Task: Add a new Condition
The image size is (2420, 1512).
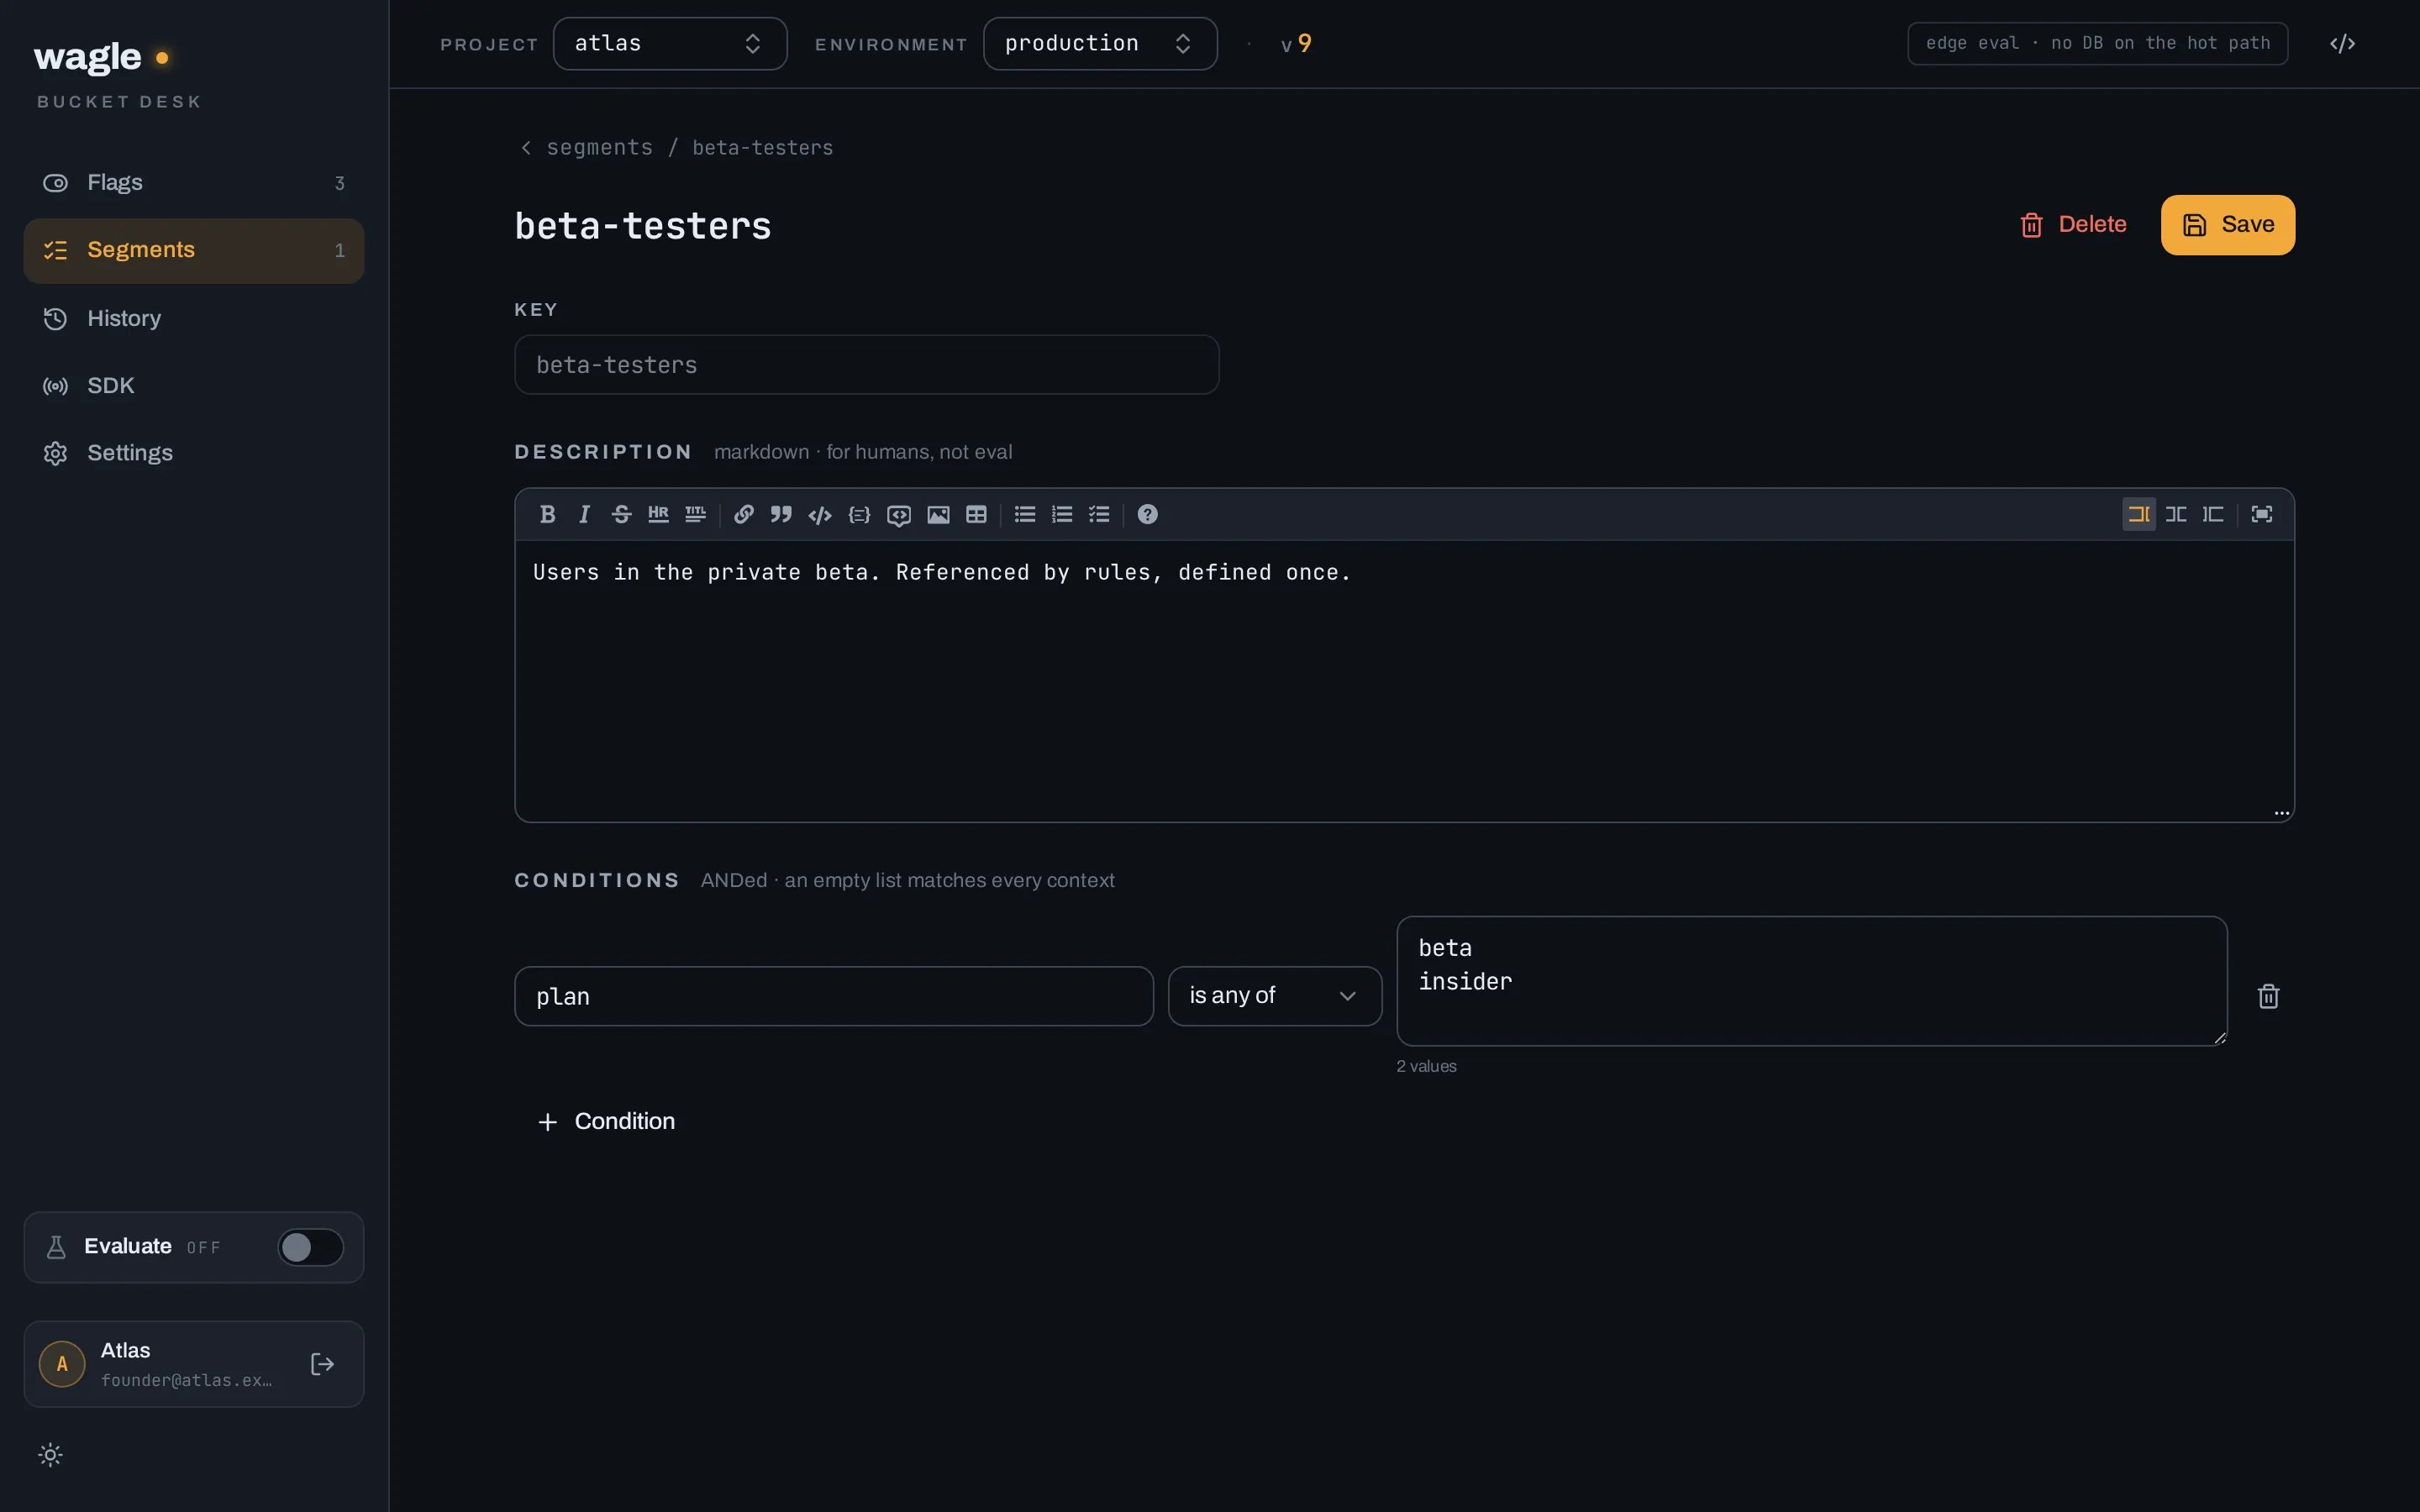Action: tap(606, 1121)
